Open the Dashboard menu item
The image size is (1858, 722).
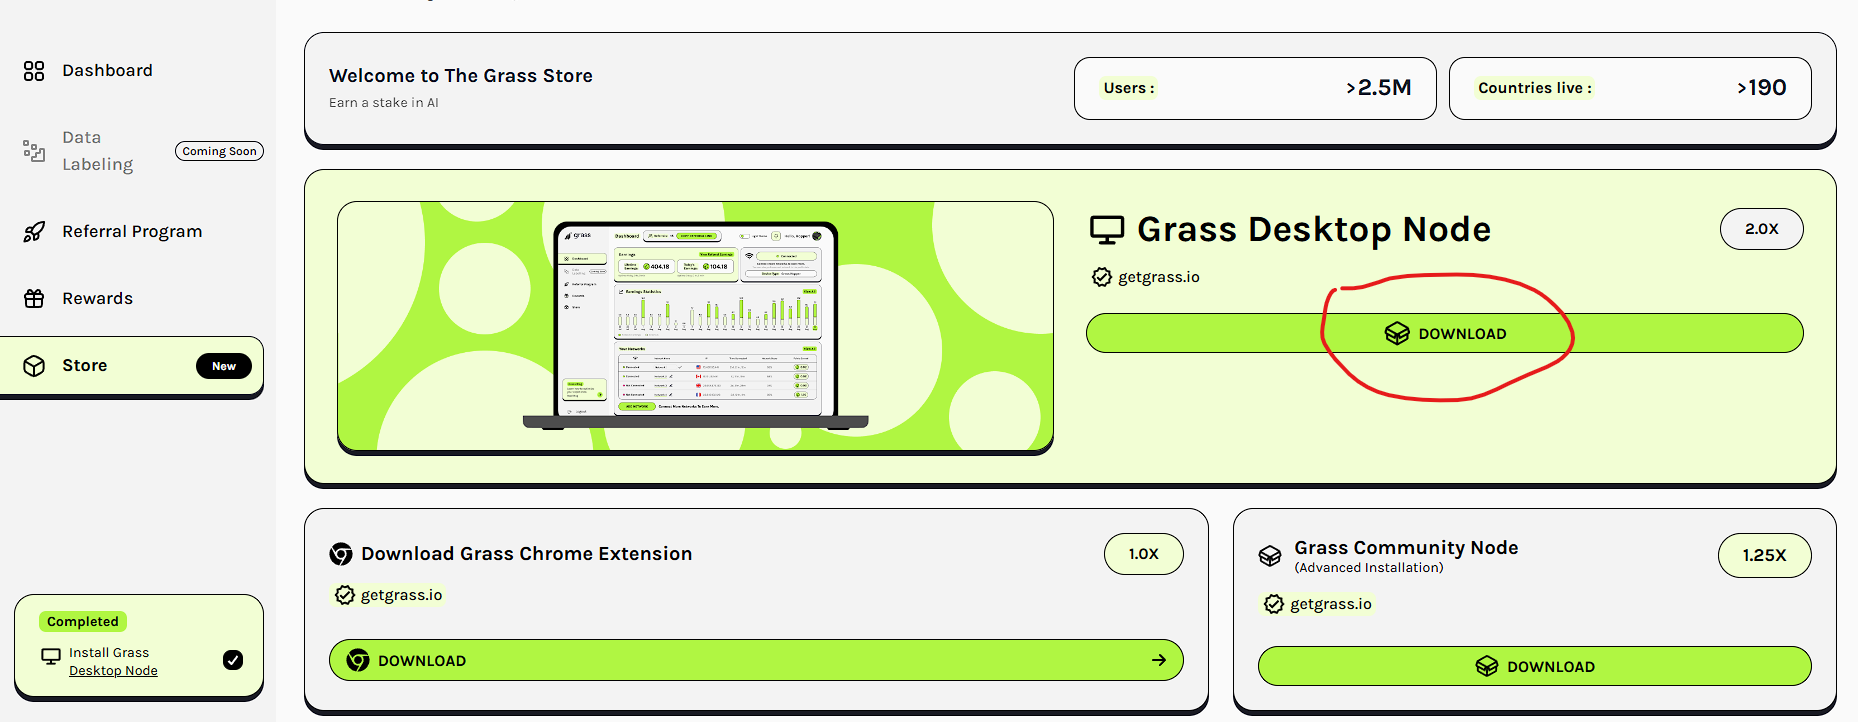tap(107, 71)
